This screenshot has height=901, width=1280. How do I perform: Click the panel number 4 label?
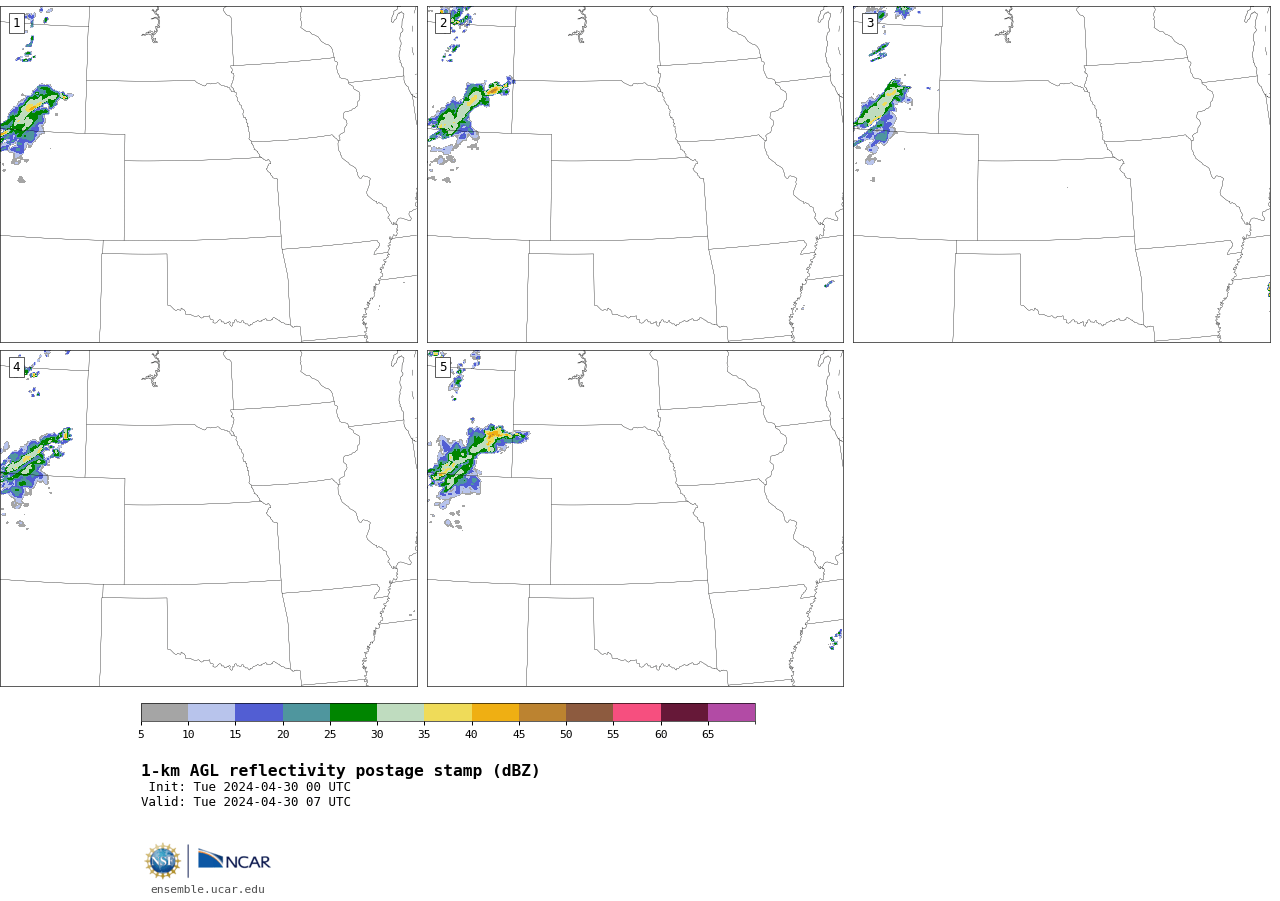[17, 367]
